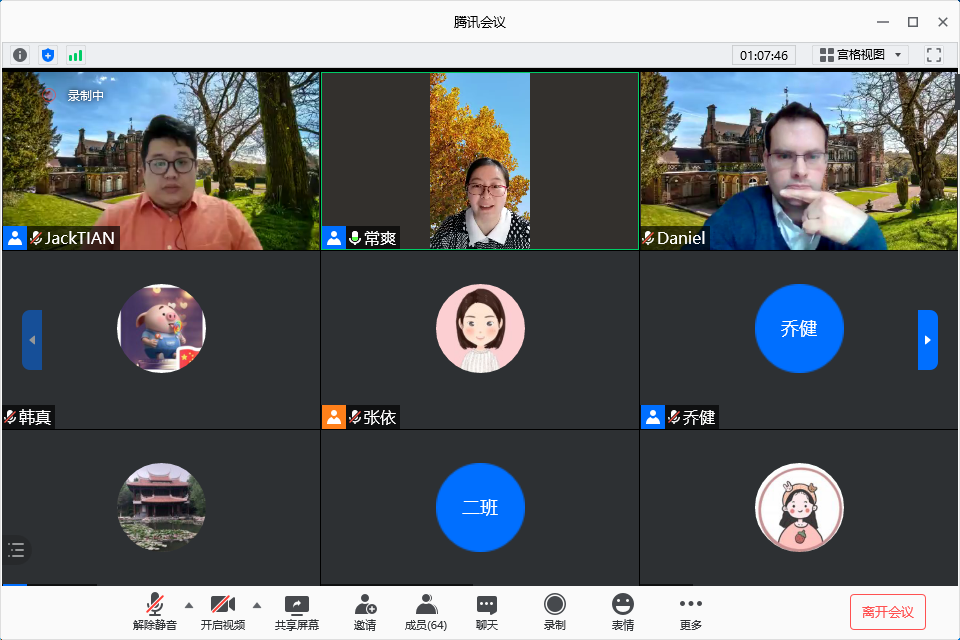Go to next page of participants

point(928,340)
